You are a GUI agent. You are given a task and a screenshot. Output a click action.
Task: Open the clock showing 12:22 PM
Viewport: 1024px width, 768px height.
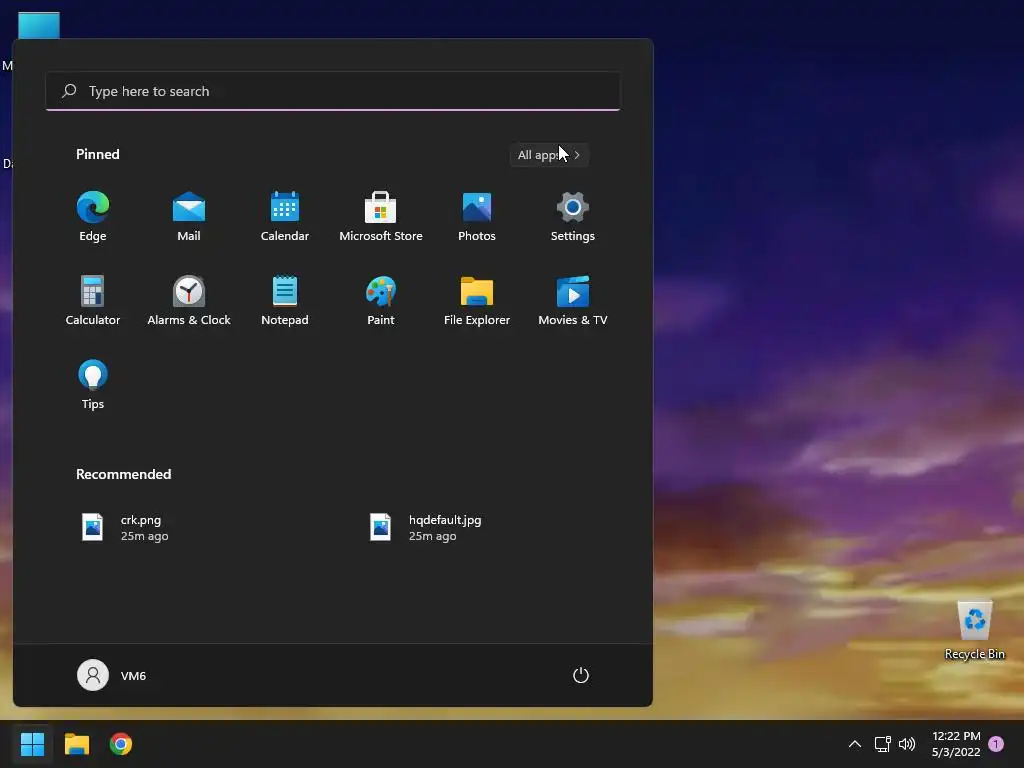956,744
